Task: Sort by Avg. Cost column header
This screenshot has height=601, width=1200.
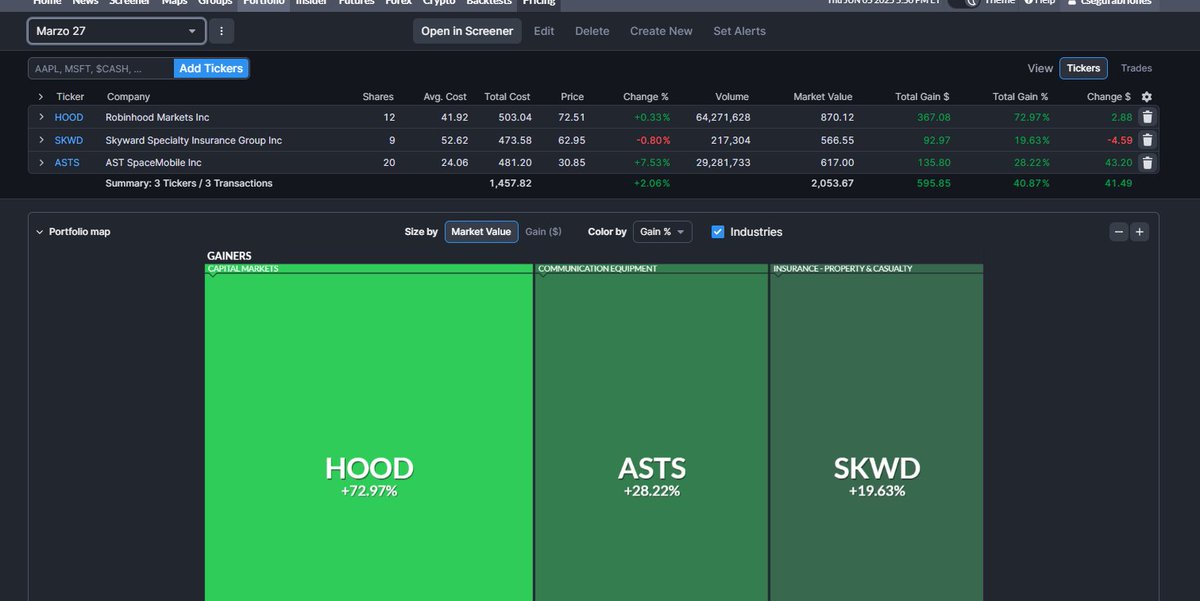Action: click(x=443, y=97)
